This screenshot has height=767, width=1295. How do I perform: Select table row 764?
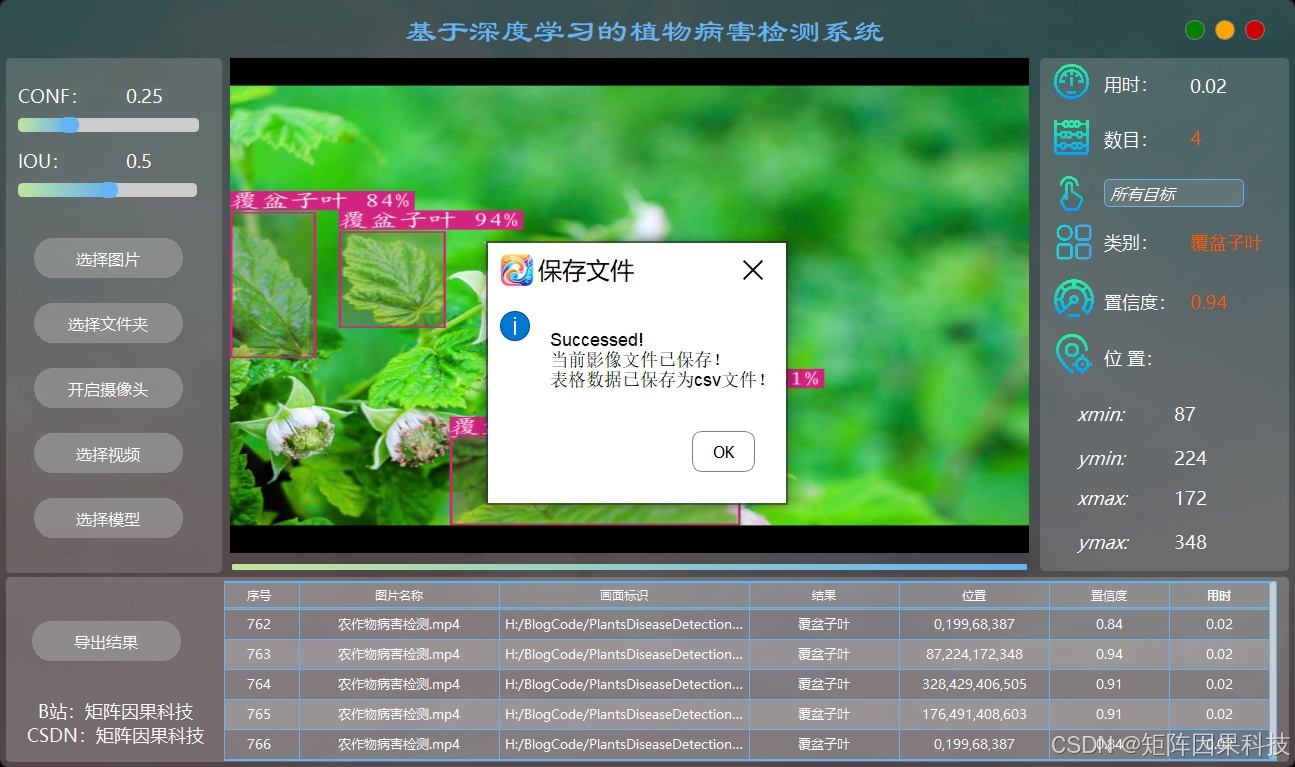pos(747,684)
